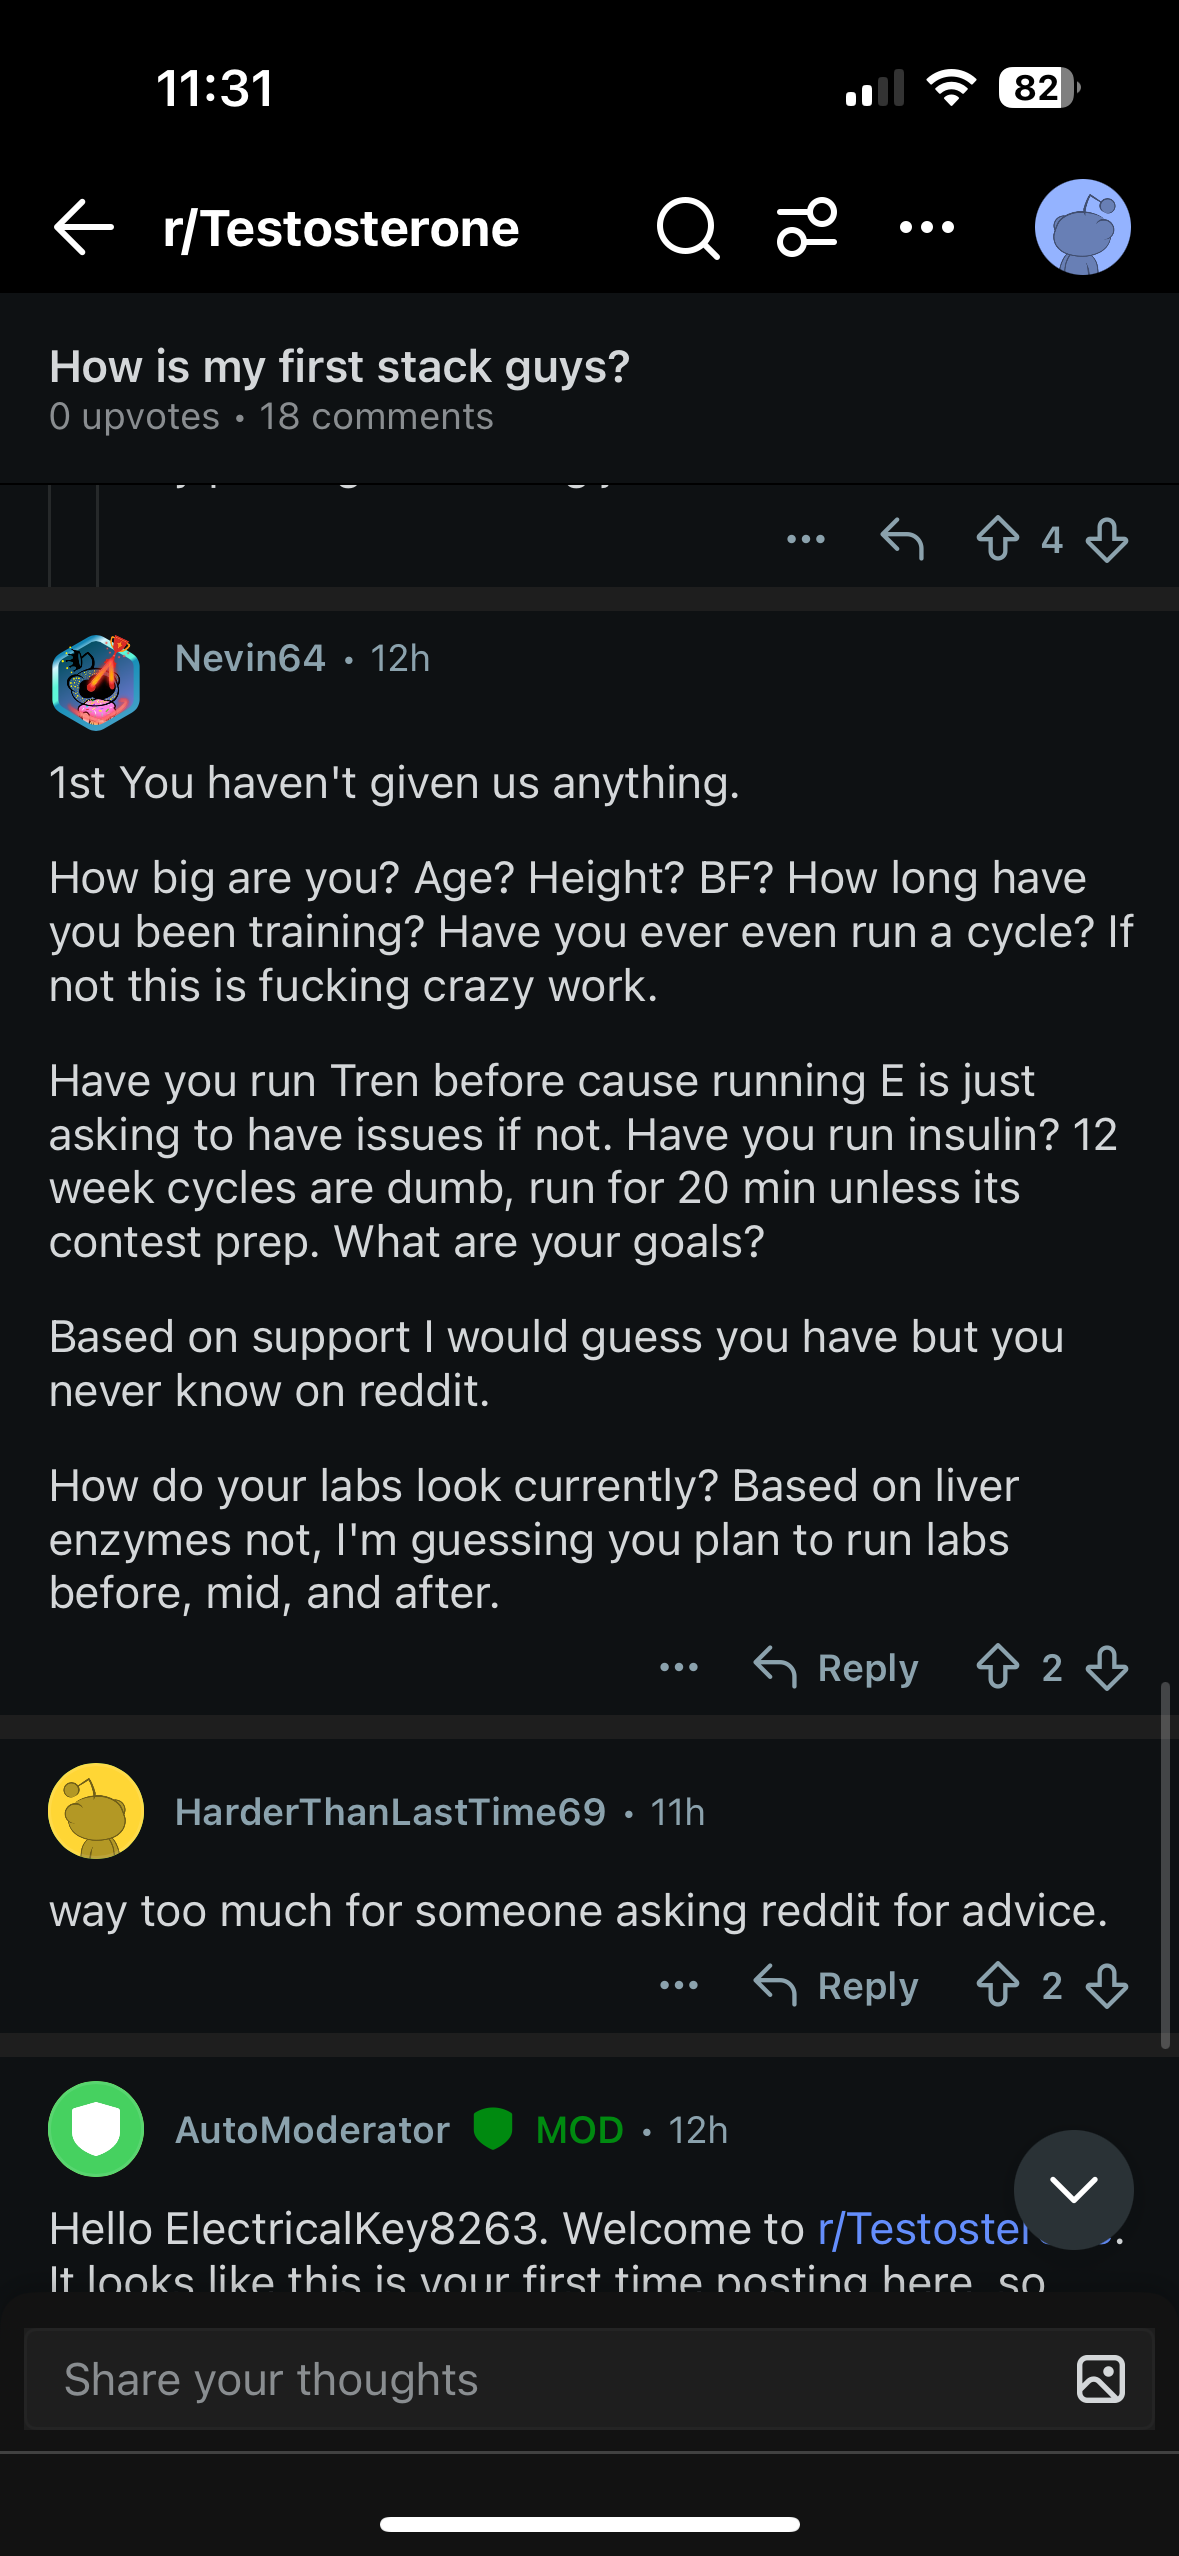
Task: Upvote Nevin64's comment
Action: (997, 1667)
